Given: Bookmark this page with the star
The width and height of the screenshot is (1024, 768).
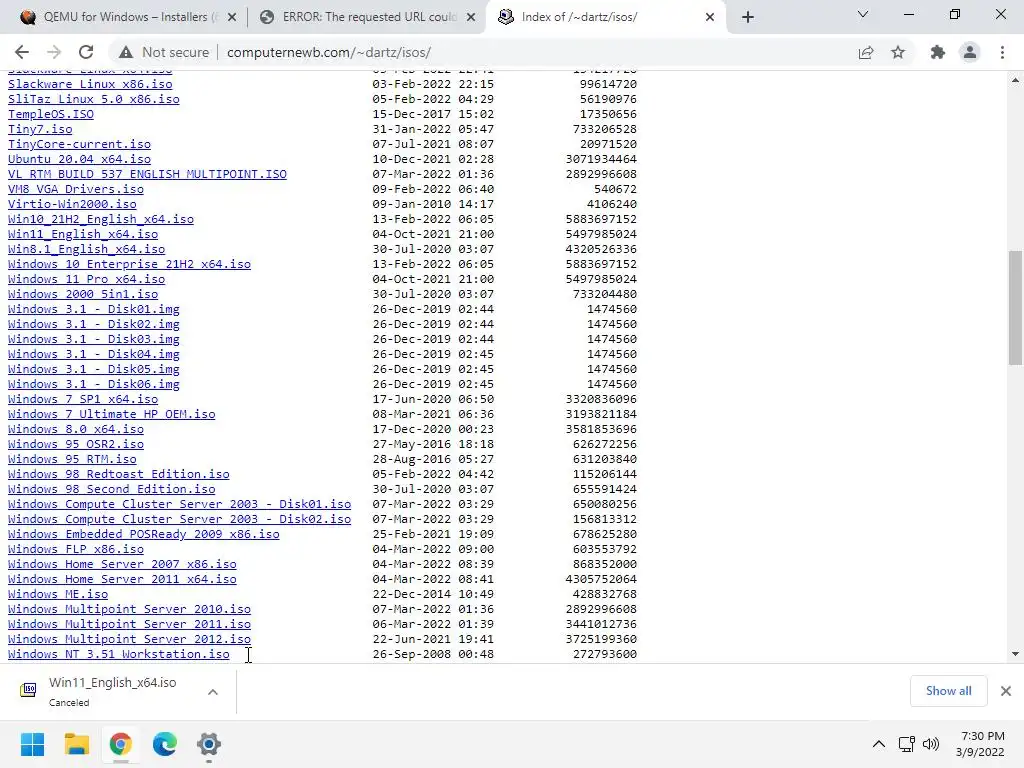Looking at the screenshot, I should coord(898,52).
